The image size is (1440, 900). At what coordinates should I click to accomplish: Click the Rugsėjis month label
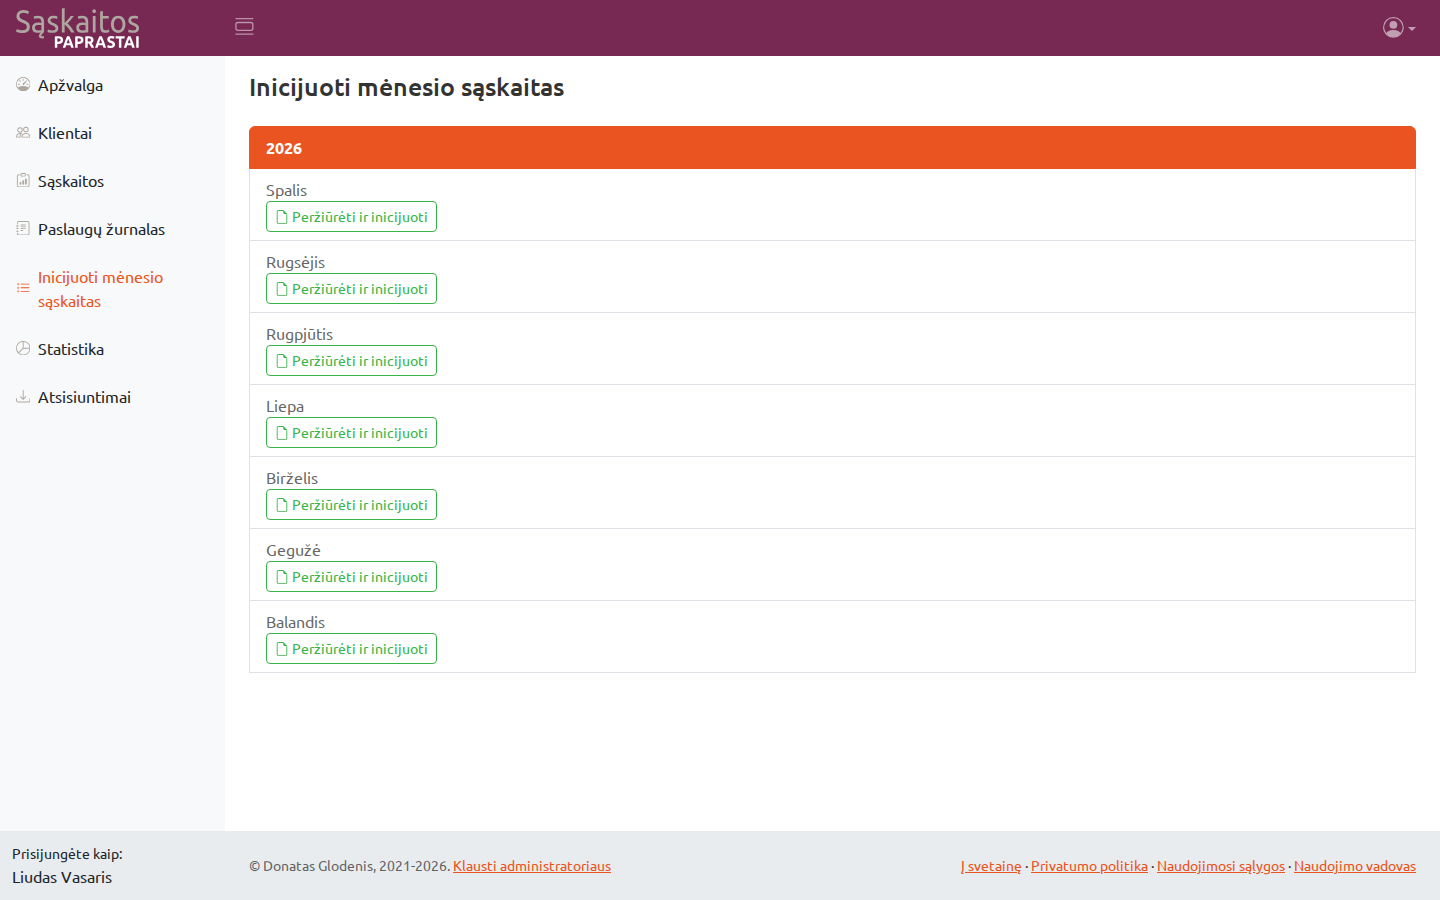[x=295, y=263]
